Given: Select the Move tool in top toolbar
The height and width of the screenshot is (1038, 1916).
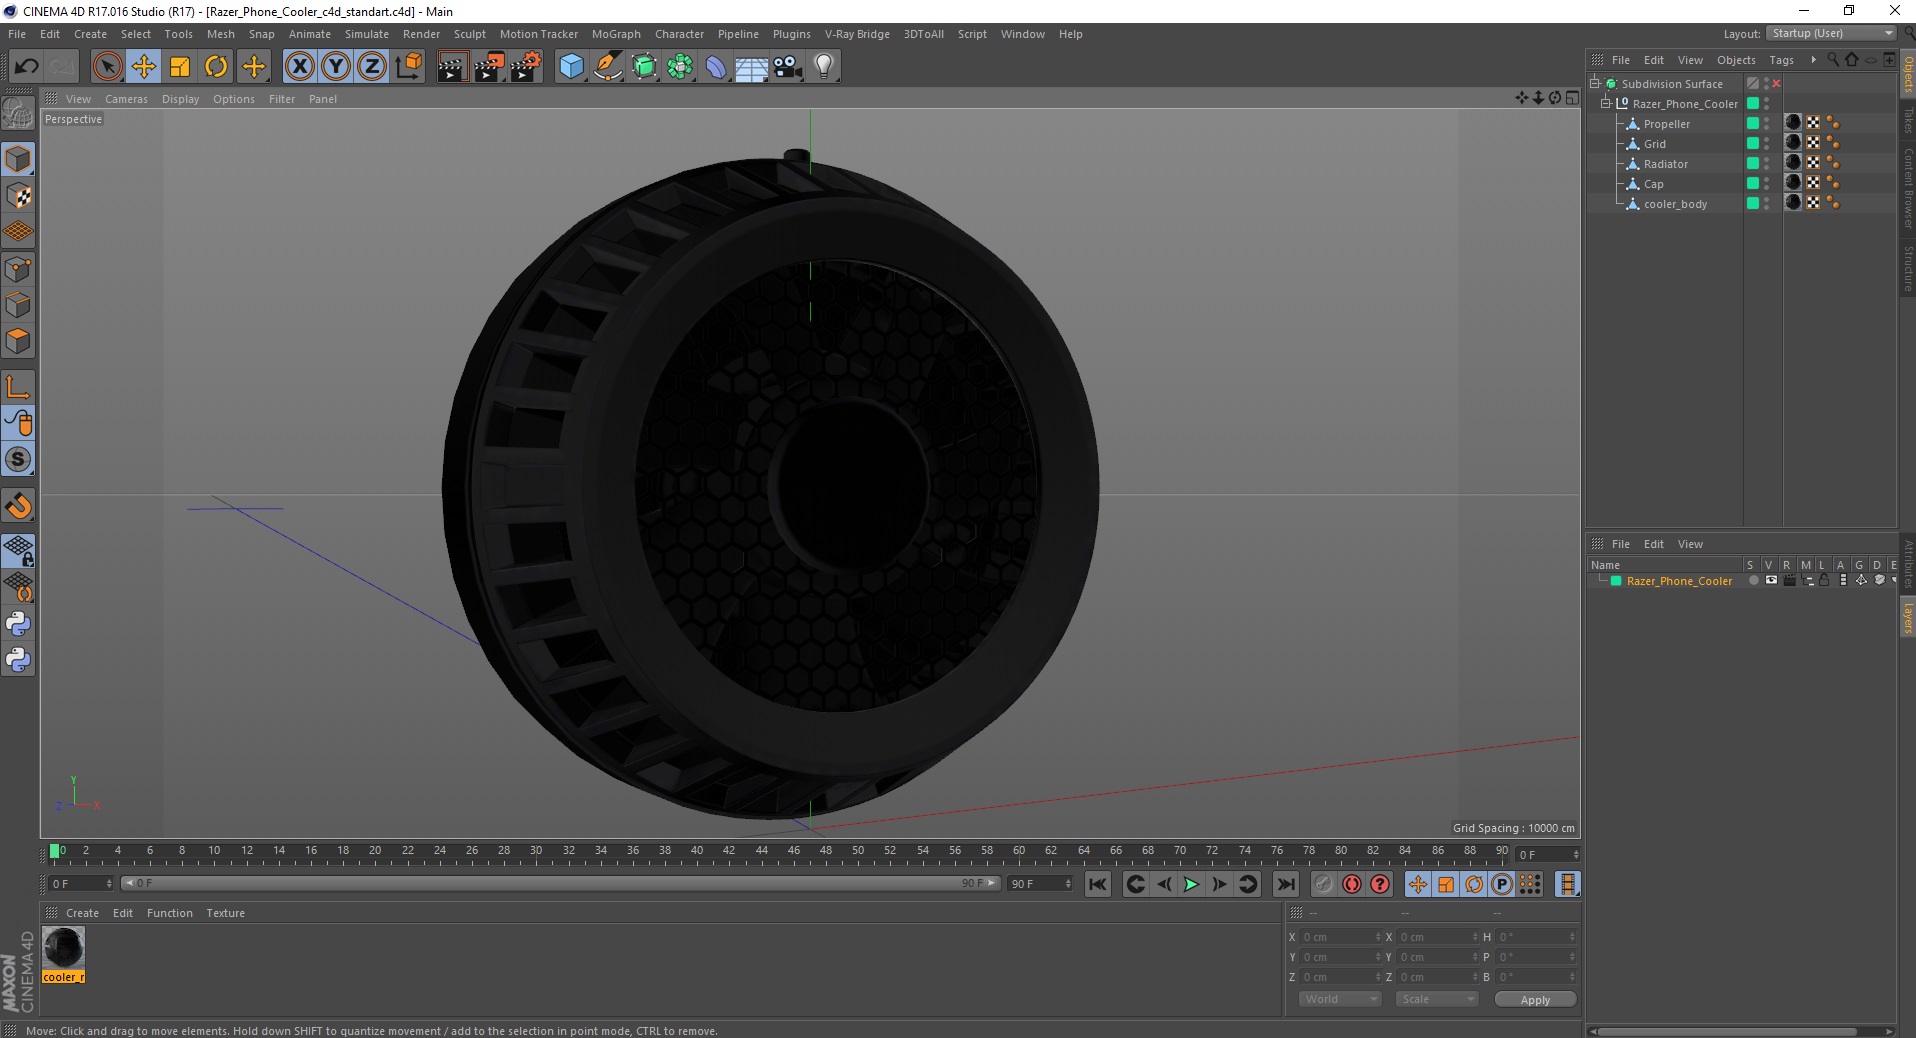Looking at the screenshot, I should [144, 67].
